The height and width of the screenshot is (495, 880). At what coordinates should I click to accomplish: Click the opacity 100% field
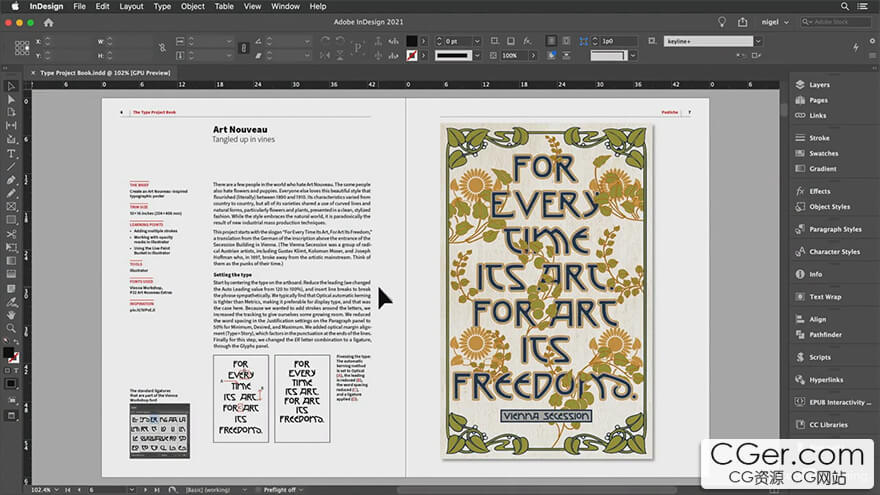click(514, 56)
